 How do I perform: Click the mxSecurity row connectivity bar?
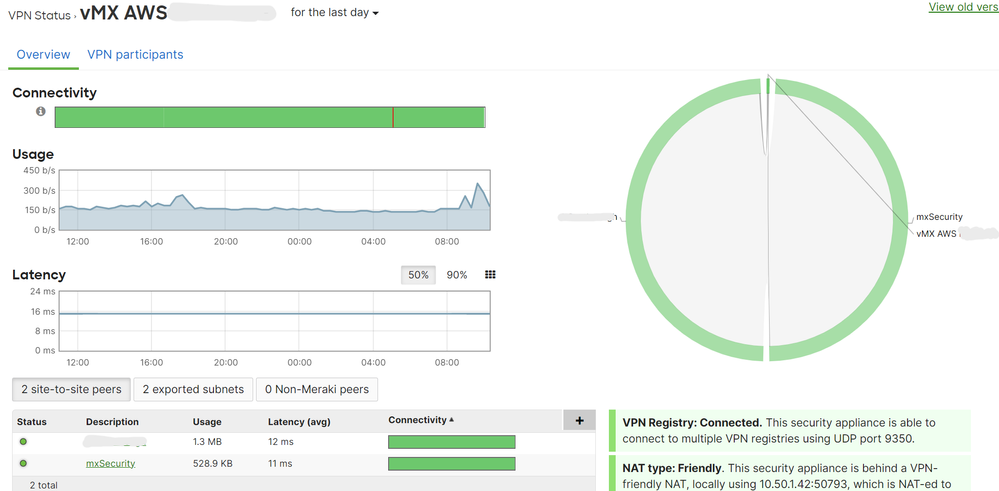[452, 464]
